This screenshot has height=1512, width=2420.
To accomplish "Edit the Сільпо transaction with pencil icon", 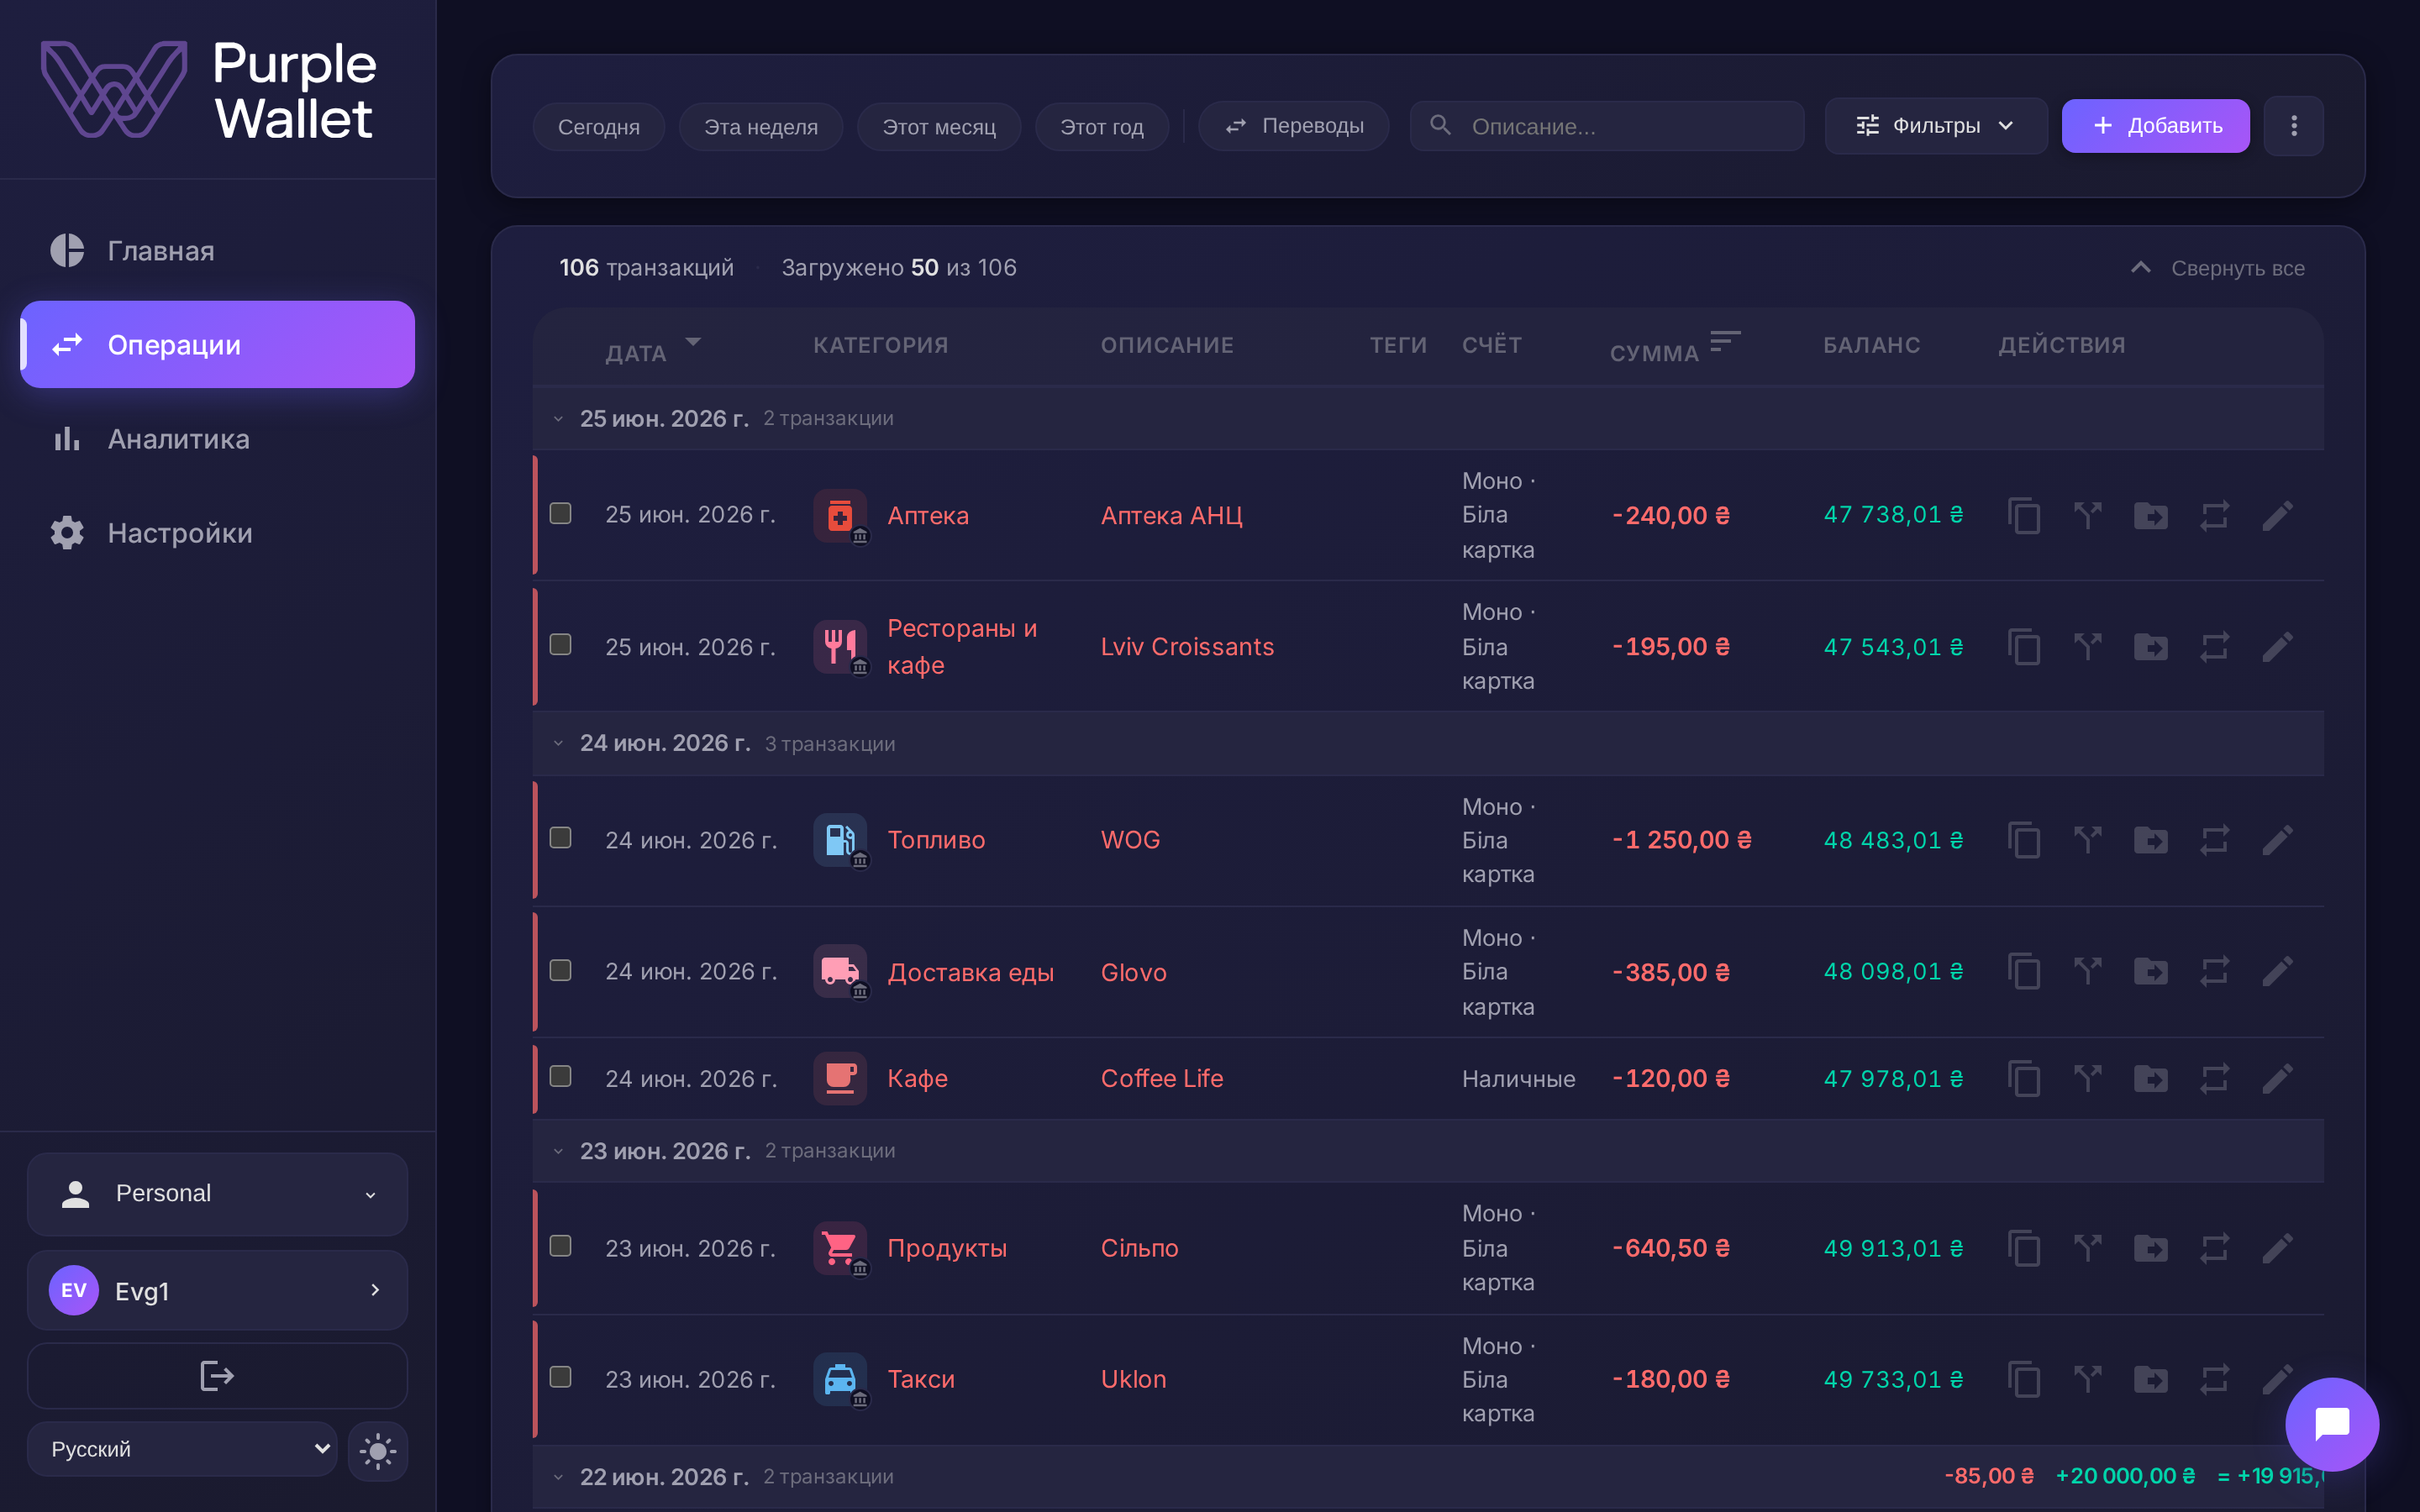I will (x=2277, y=1248).
